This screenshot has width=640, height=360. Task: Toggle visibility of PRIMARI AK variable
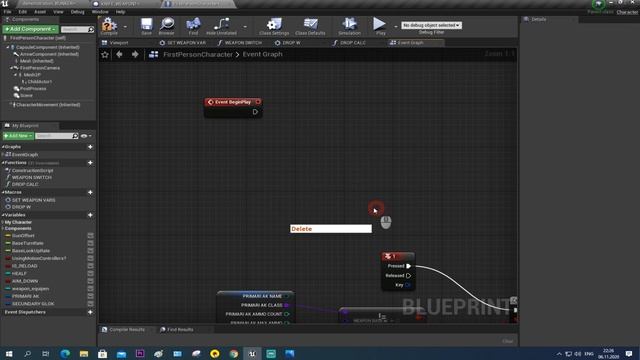(91, 296)
